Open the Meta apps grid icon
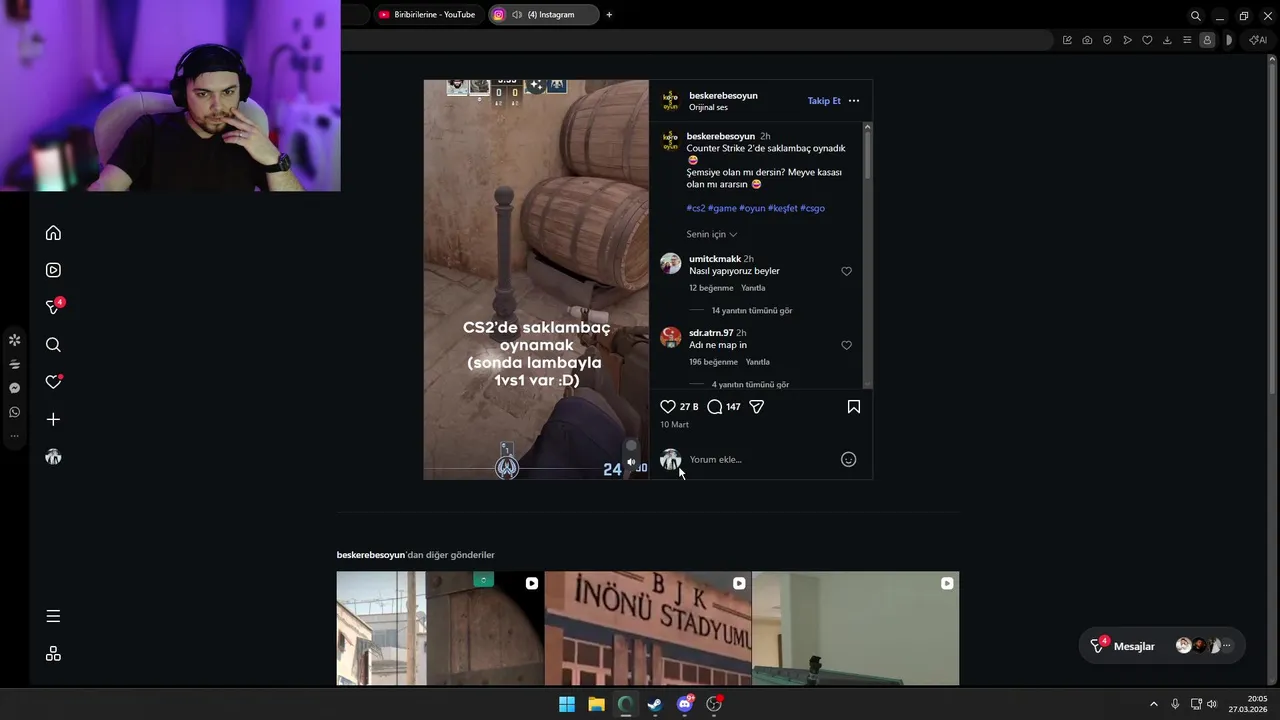 (53, 653)
